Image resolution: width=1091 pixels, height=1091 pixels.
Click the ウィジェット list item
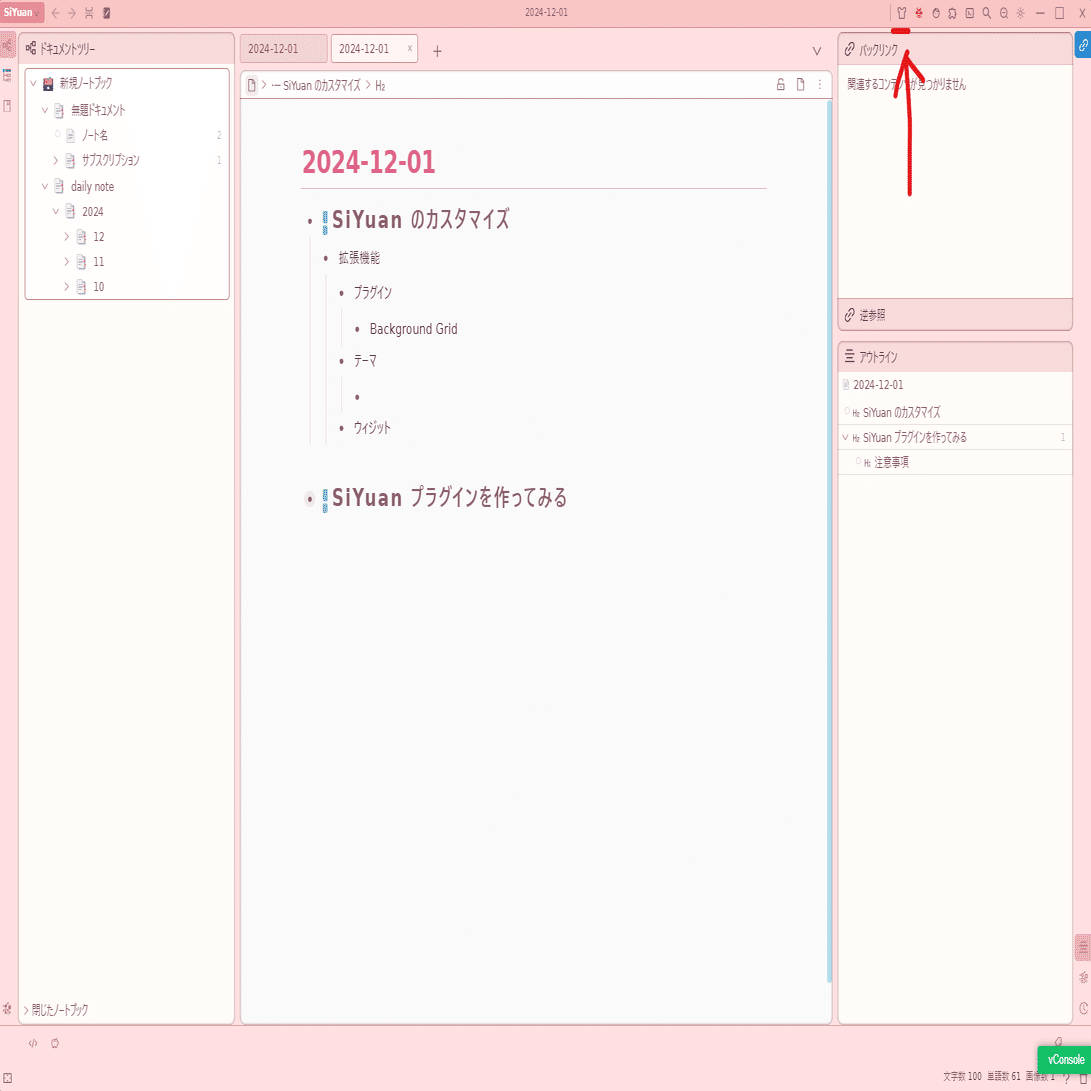[372, 428]
